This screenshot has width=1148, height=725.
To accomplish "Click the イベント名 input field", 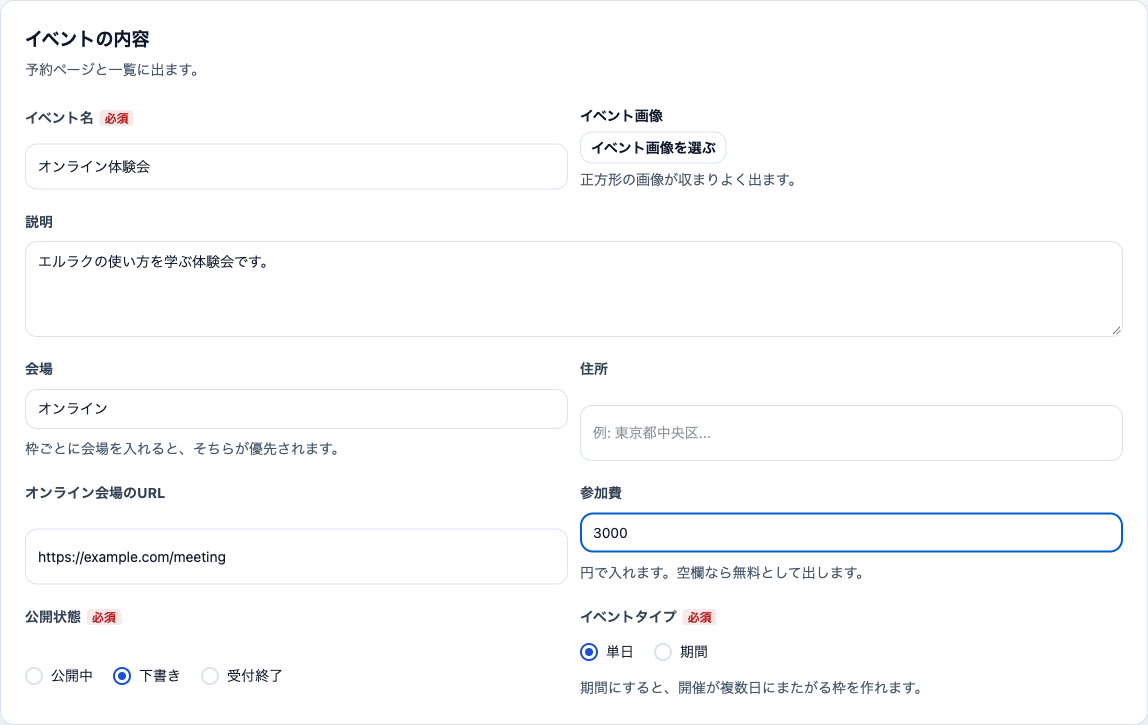I will pyautogui.click(x=296, y=166).
